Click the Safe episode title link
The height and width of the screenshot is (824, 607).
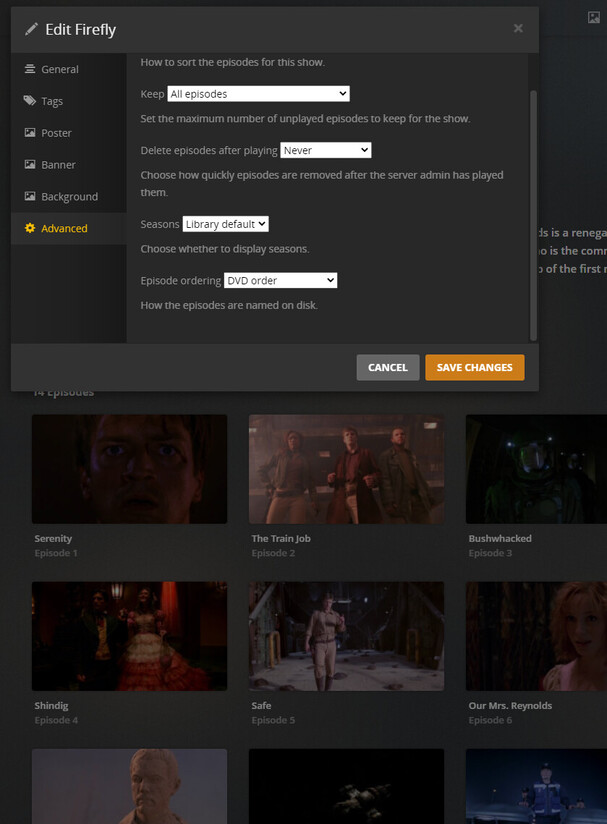[261, 705]
